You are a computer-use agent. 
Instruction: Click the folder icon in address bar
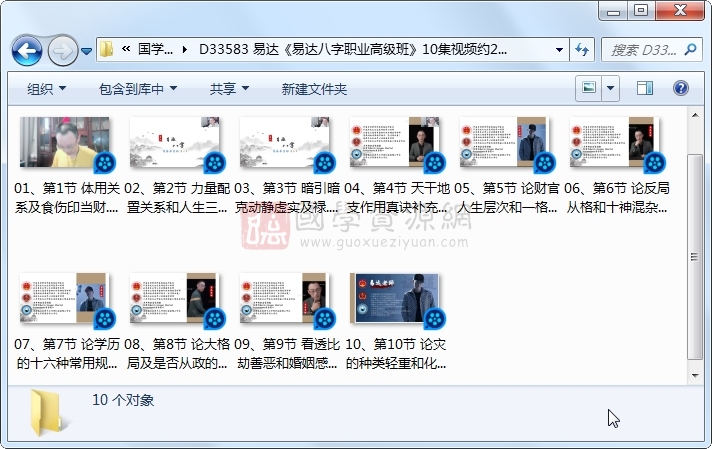[x=107, y=49]
